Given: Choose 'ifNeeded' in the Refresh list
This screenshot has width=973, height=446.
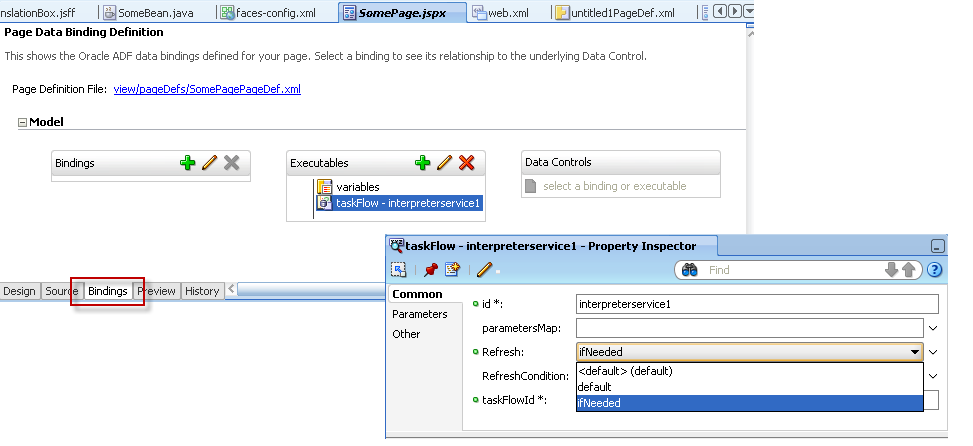Looking at the screenshot, I should (750, 403).
